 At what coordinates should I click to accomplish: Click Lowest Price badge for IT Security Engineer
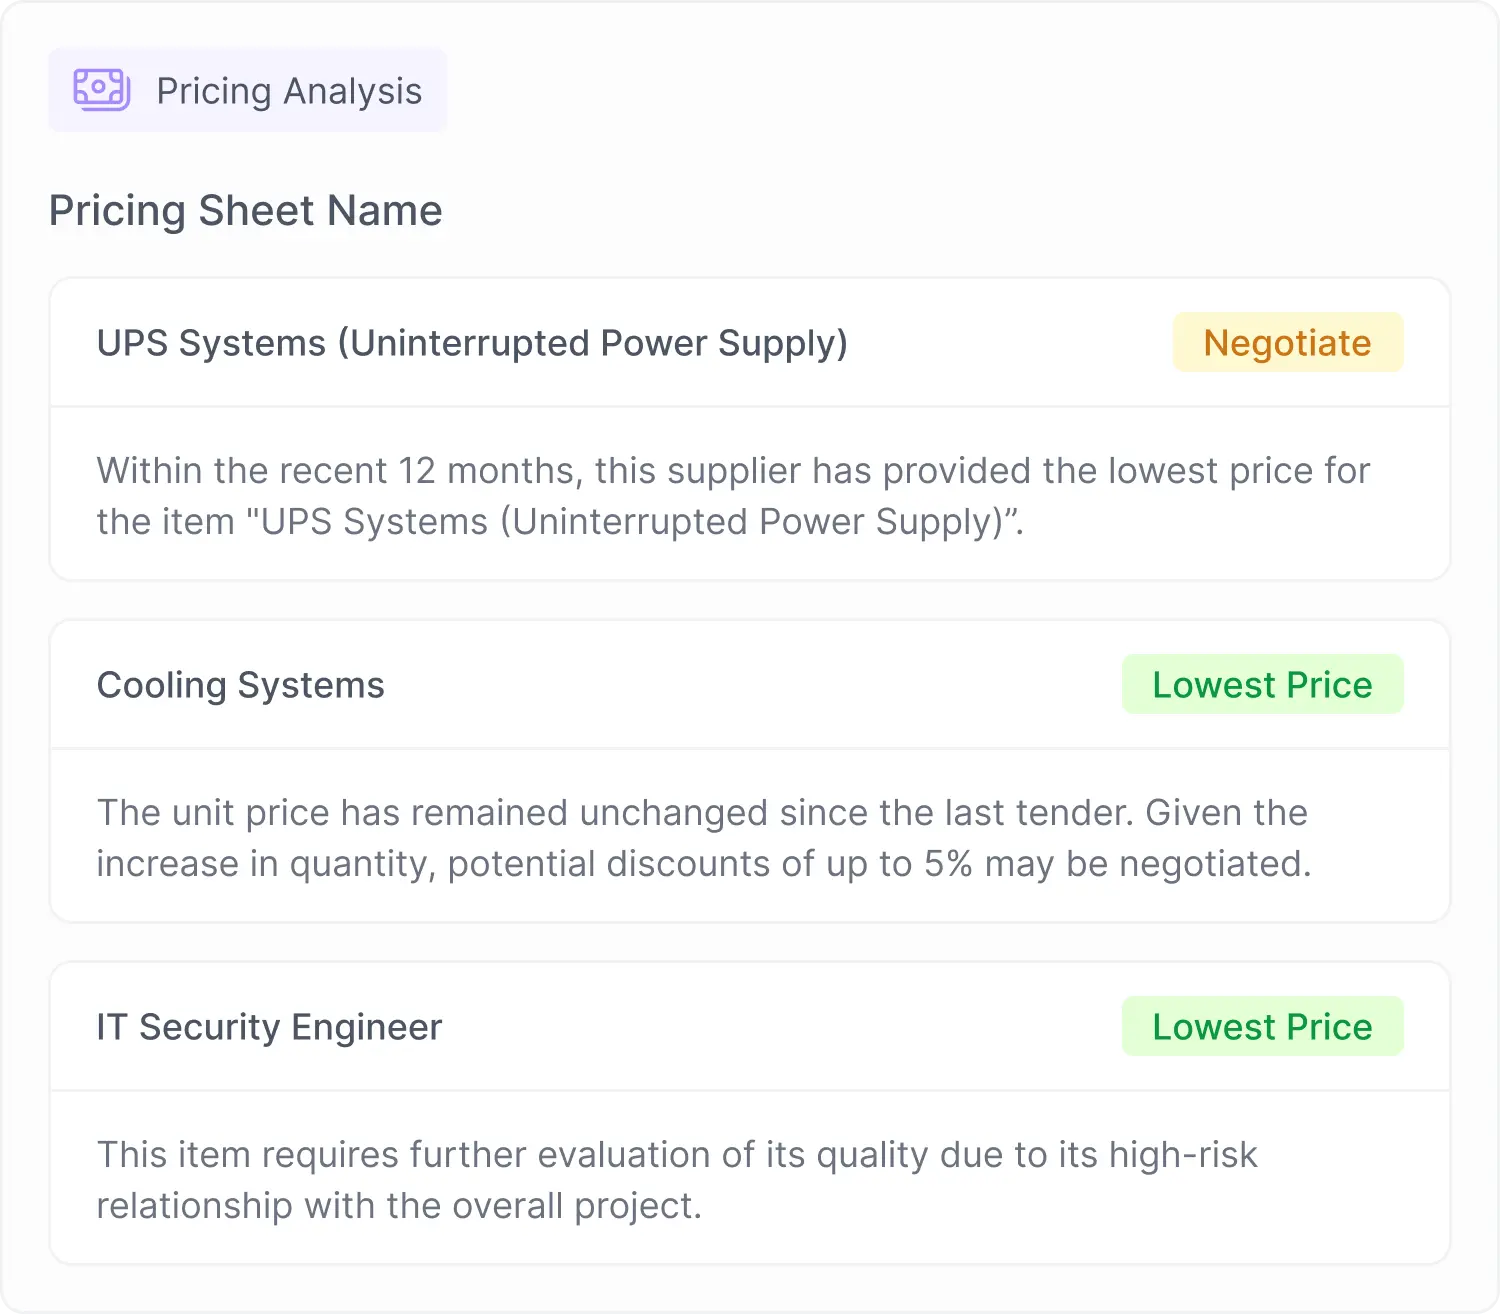coord(1262,1027)
